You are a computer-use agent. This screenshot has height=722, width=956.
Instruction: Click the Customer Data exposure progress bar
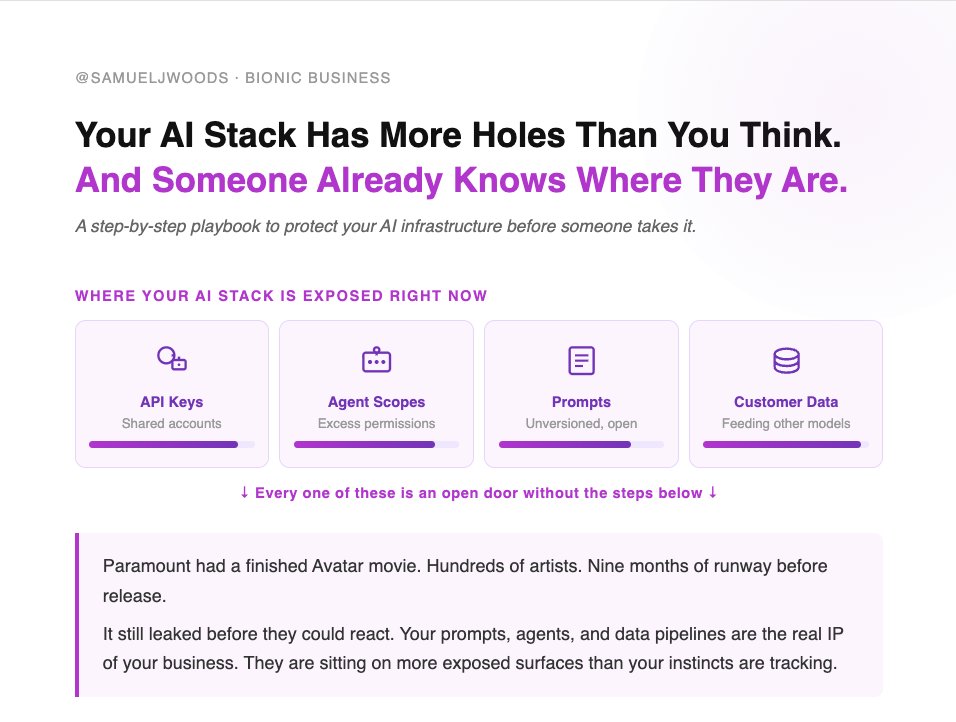786,445
